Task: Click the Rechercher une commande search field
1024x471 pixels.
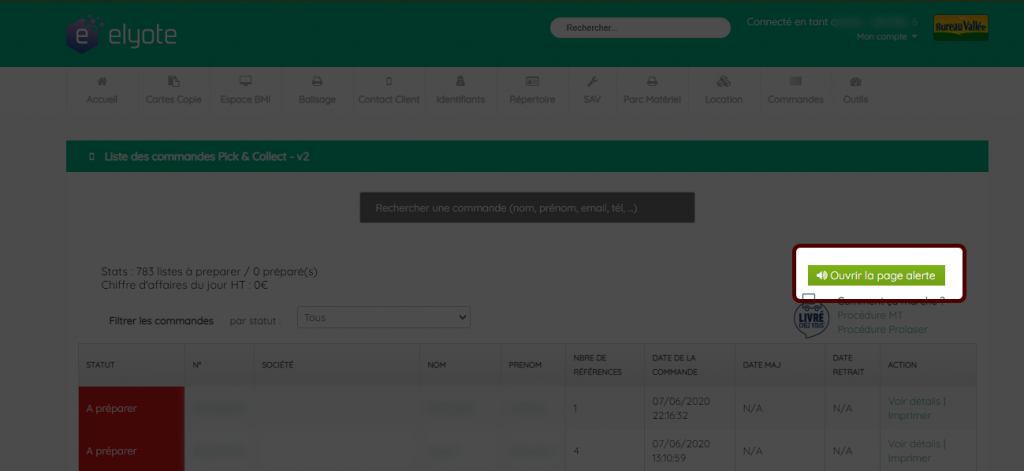Action: [527, 208]
